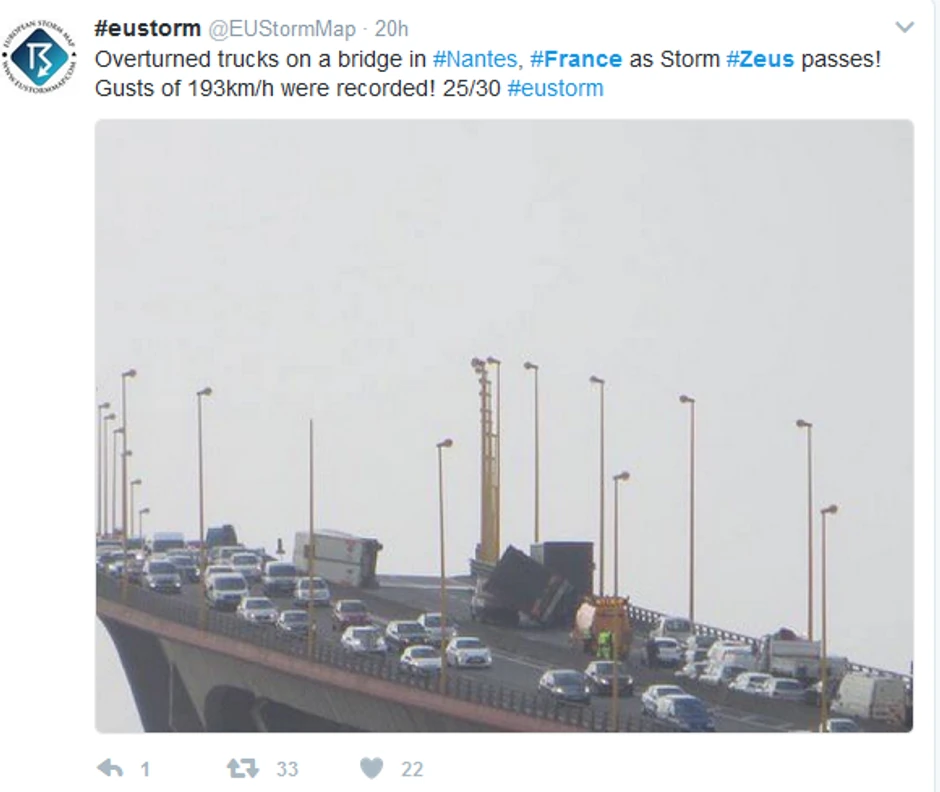Open the #Zeus hashtag link

[760, 59]
